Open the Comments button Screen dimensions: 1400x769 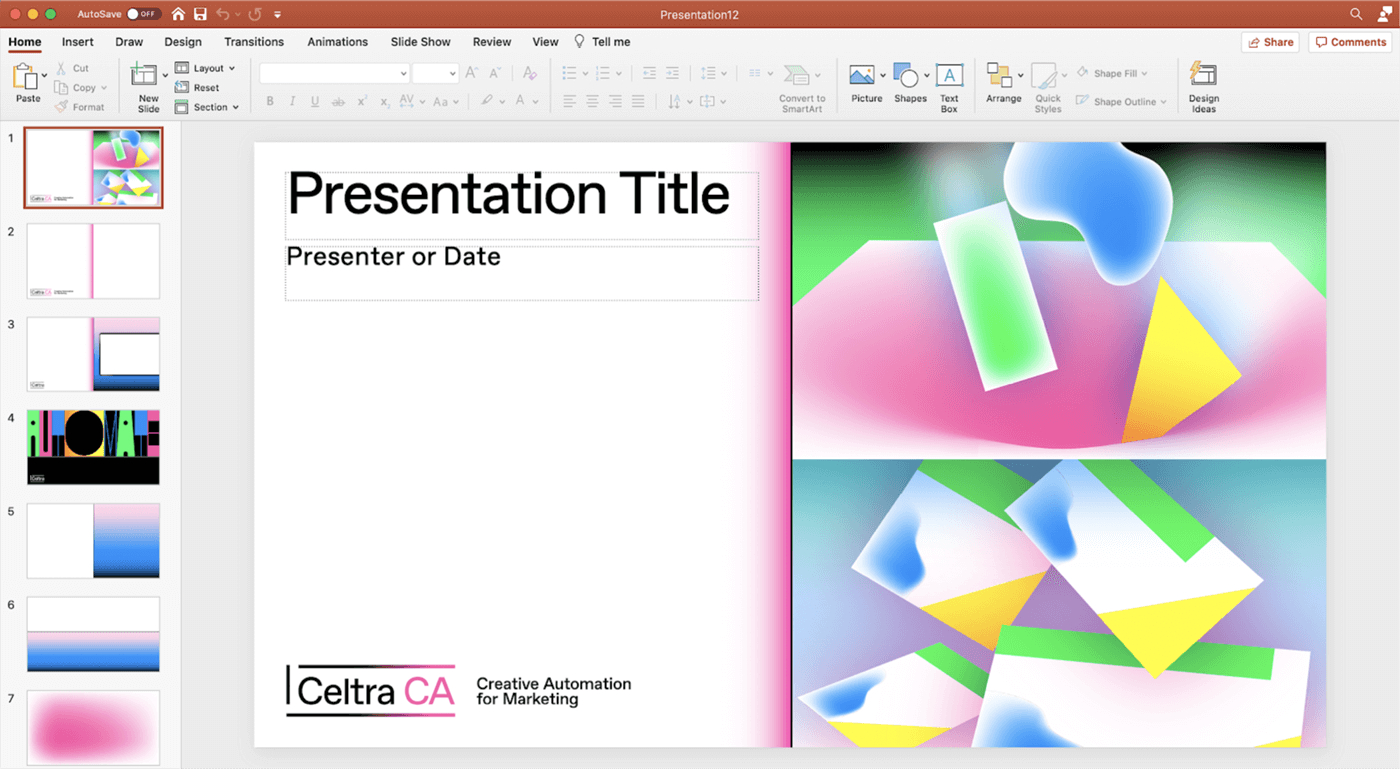click(x=1350, y=42)
